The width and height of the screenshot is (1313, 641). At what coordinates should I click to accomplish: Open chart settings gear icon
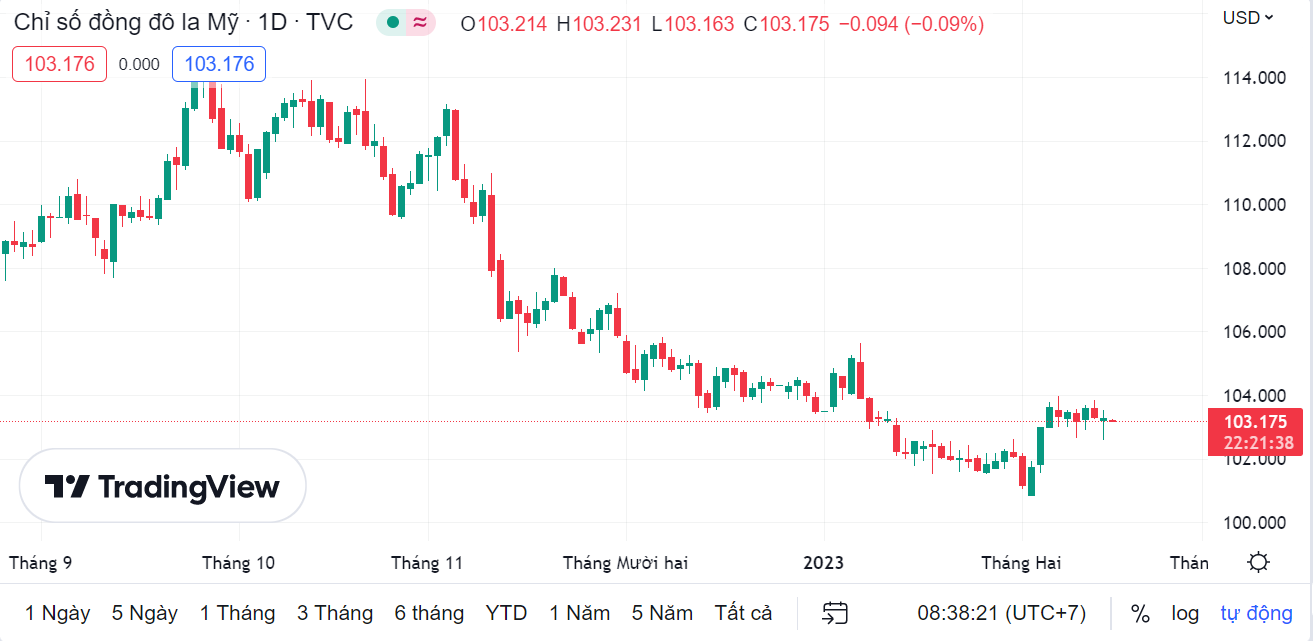coord(1259,562)
